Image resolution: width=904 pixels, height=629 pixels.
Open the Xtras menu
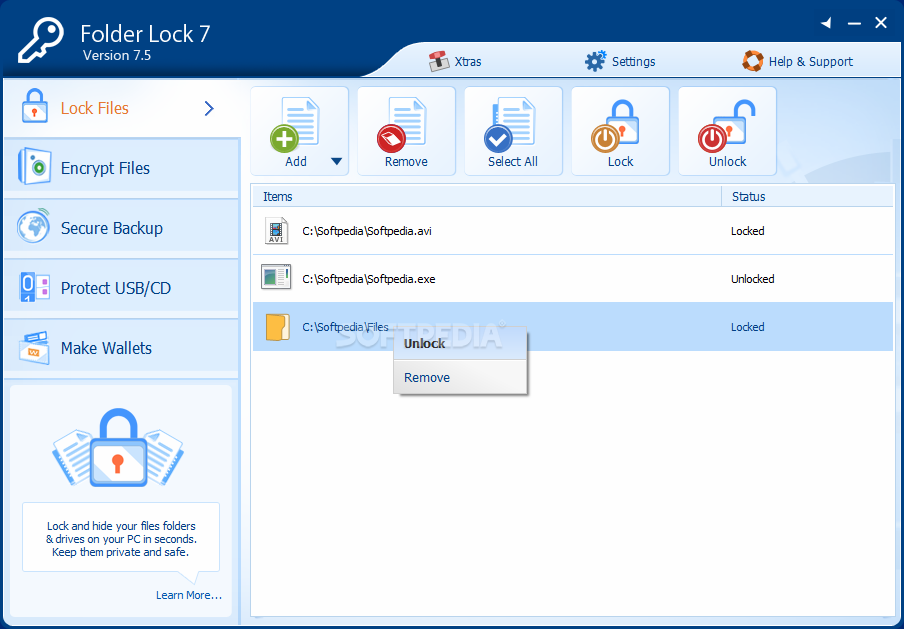[455, 61]
